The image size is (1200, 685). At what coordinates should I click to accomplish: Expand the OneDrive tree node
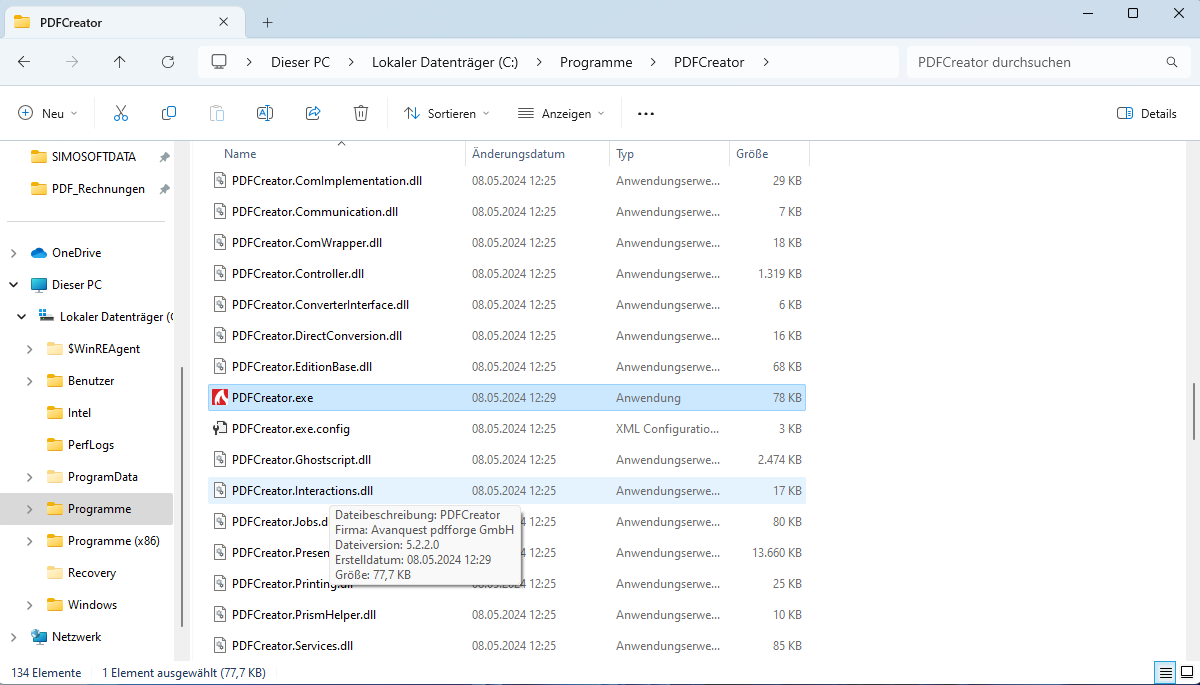tap(14, 253)
